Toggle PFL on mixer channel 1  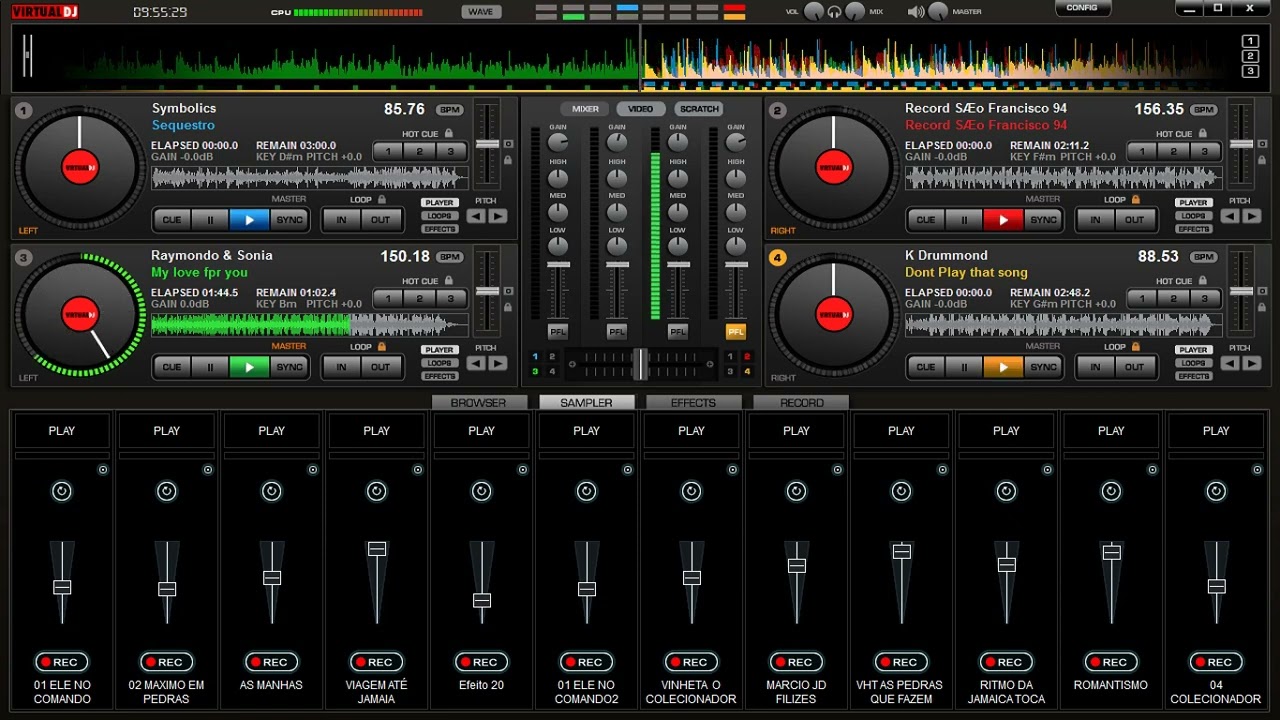(557, 332)
